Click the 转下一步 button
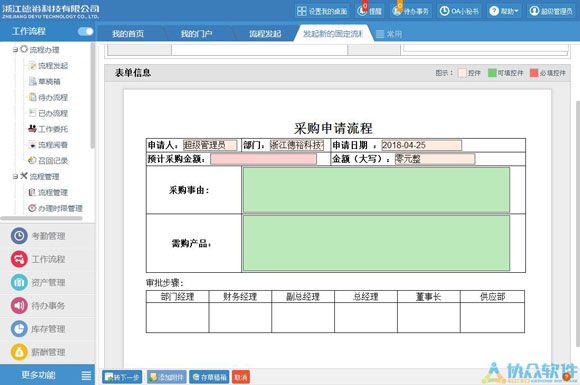This screenshot has width=580, height=385. [122, 377]
